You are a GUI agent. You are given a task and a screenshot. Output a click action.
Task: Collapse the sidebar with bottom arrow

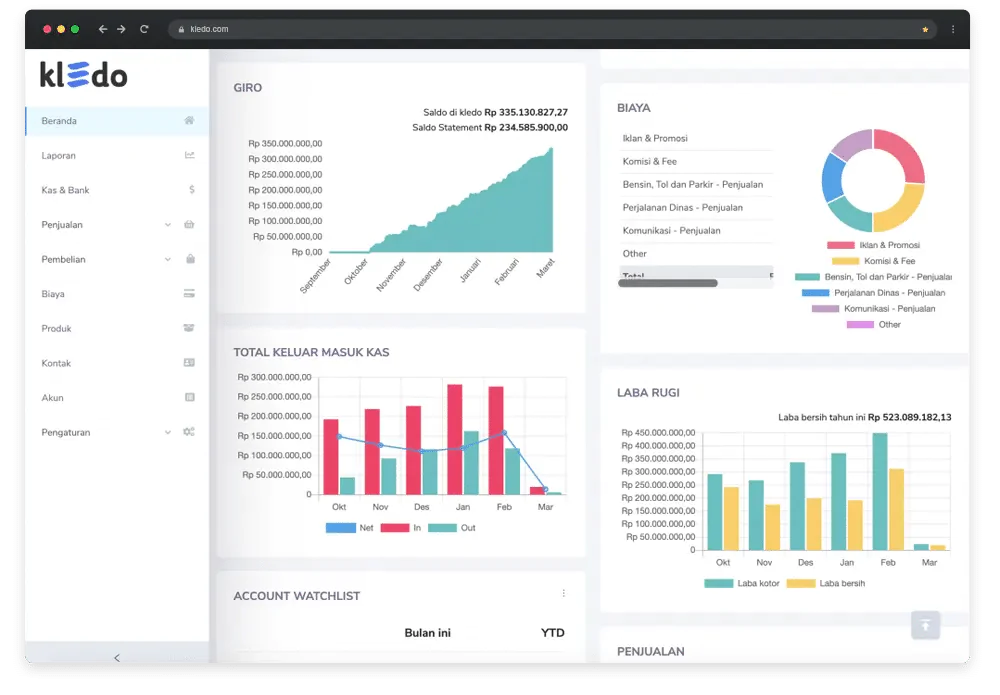pos(117,657)
